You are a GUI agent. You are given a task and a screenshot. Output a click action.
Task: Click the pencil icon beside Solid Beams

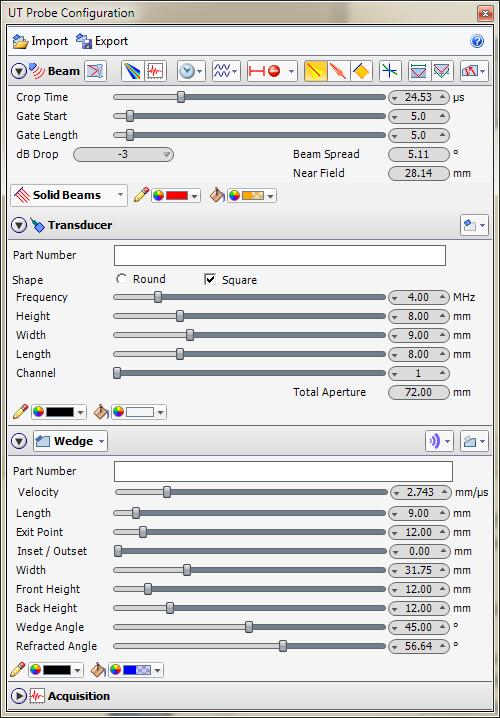point(141,196)
